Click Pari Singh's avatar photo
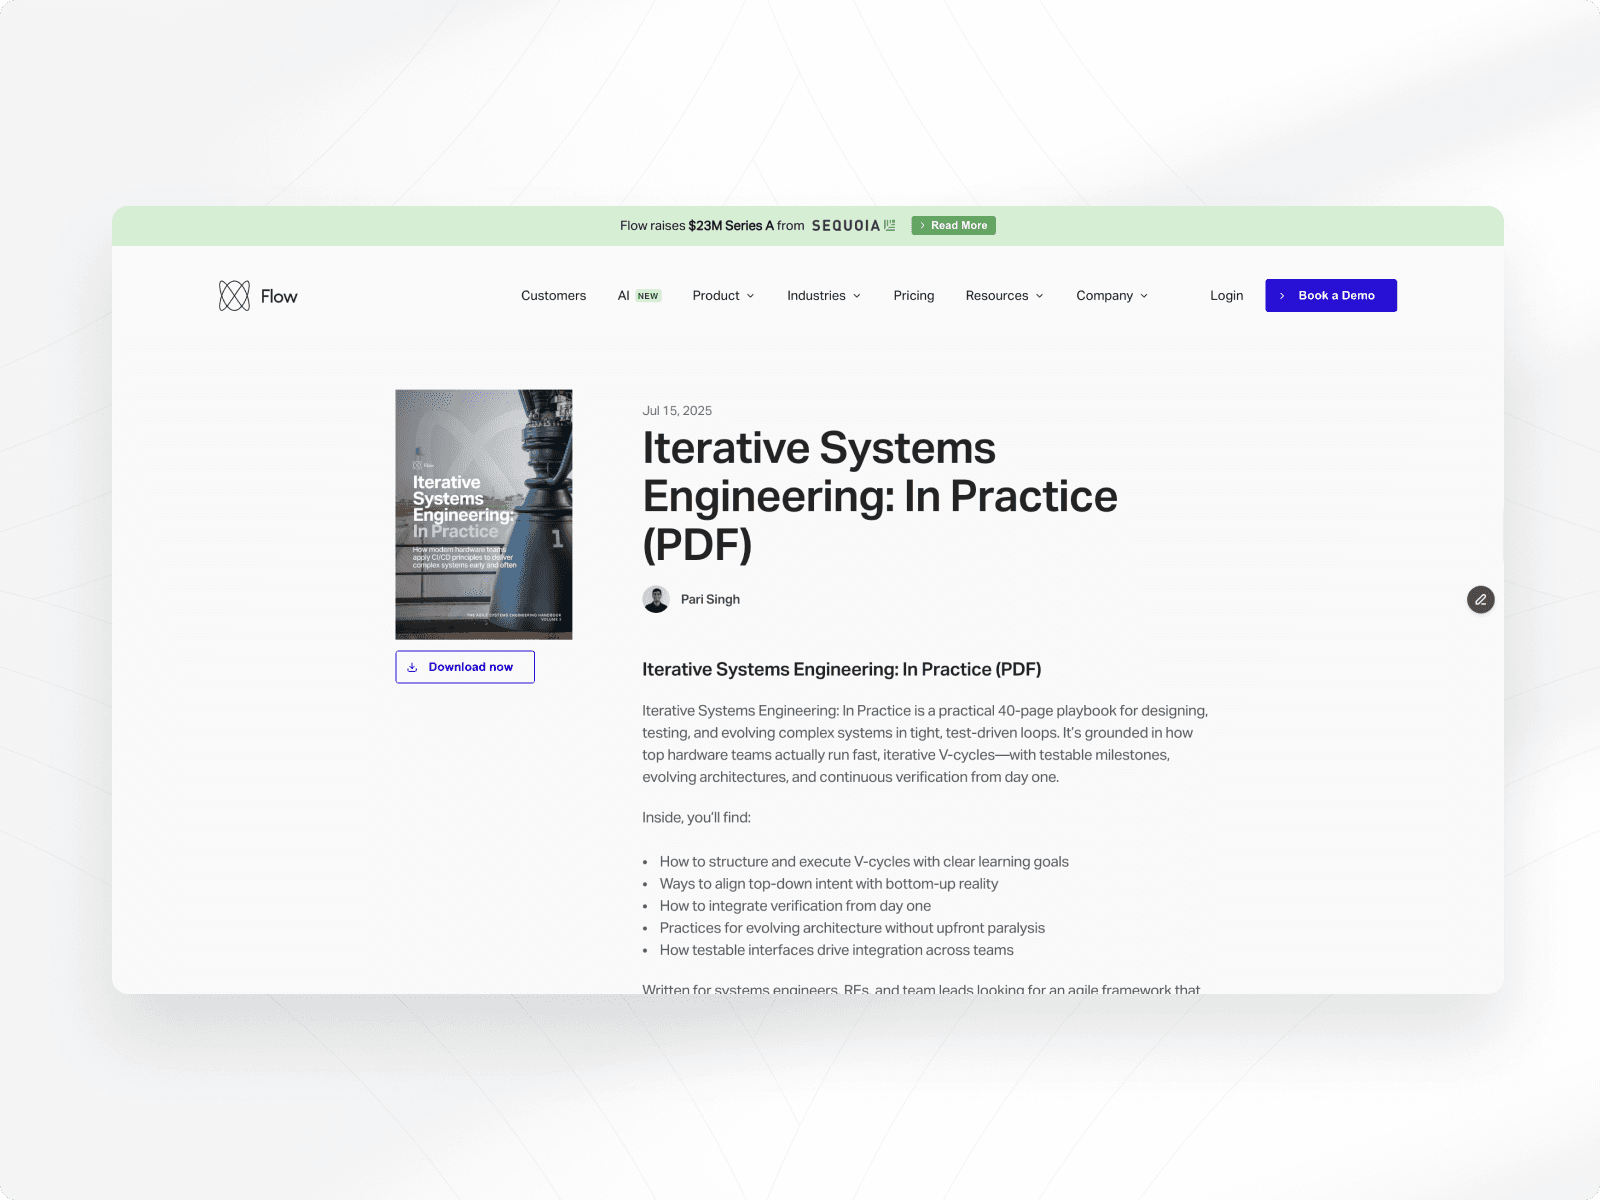 click(657, 599)
